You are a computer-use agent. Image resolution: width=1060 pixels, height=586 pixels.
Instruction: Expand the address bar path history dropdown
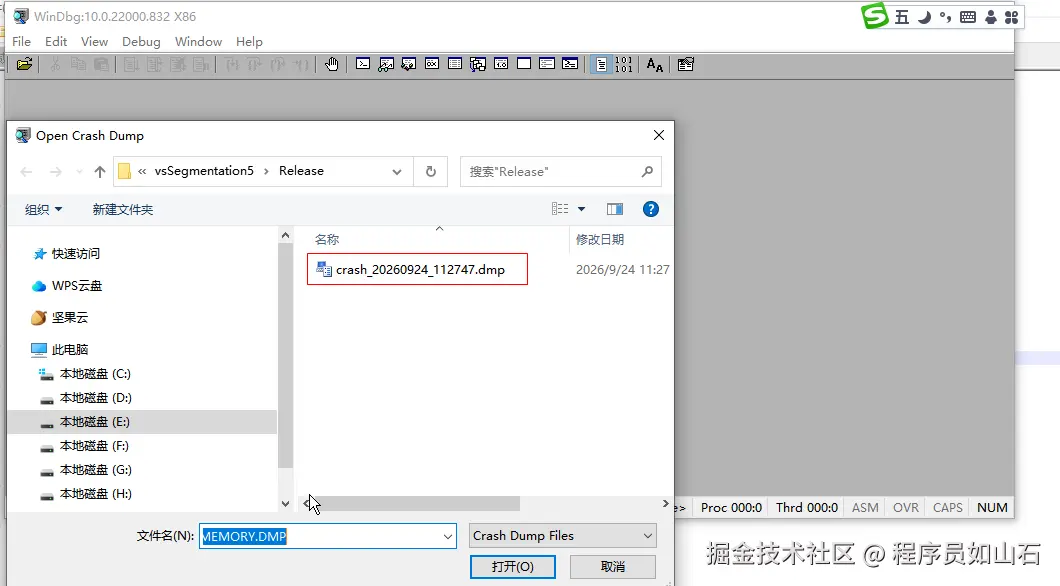pos(397,172)
